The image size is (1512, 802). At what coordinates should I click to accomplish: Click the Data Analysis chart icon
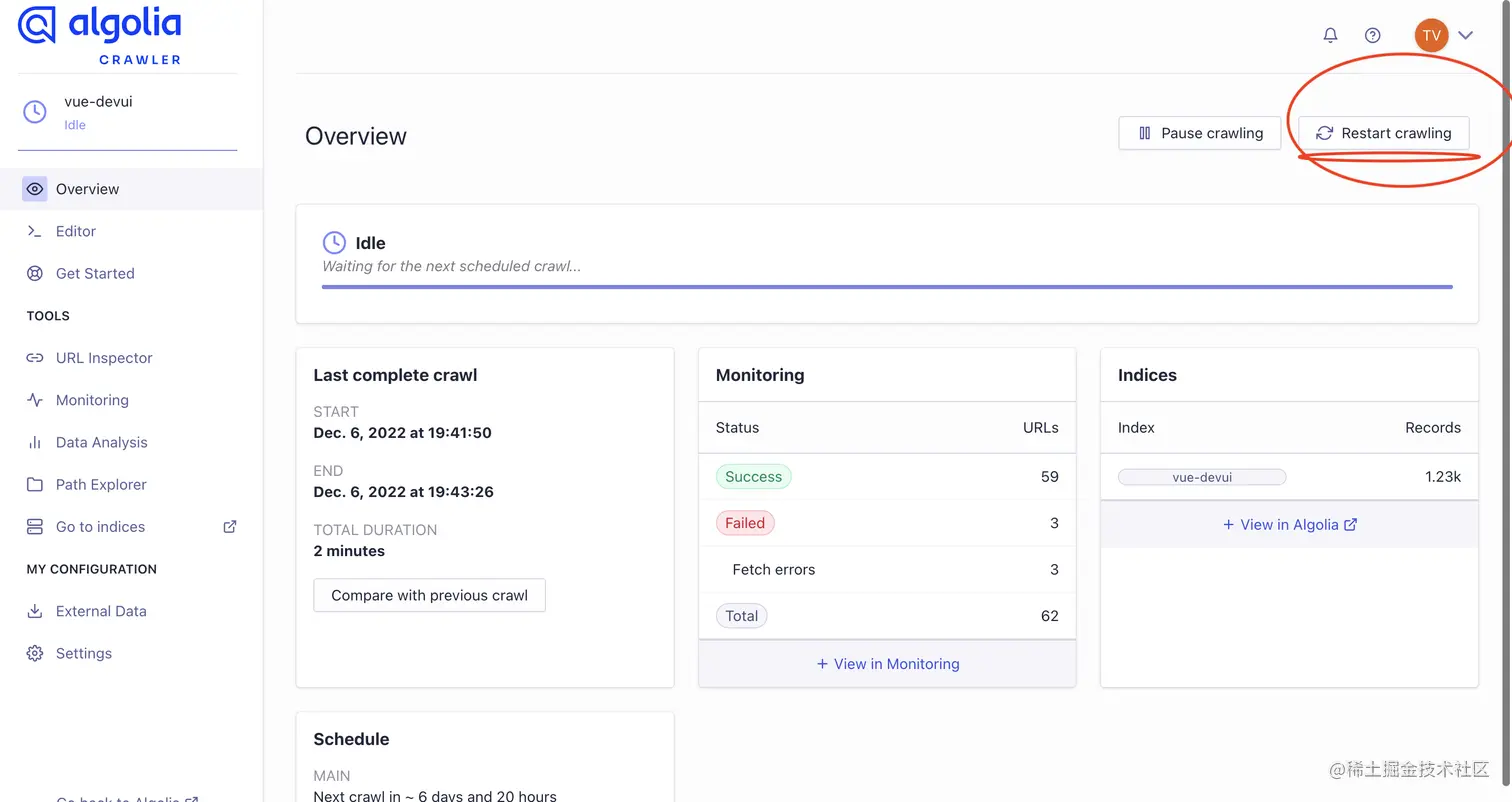35,442
